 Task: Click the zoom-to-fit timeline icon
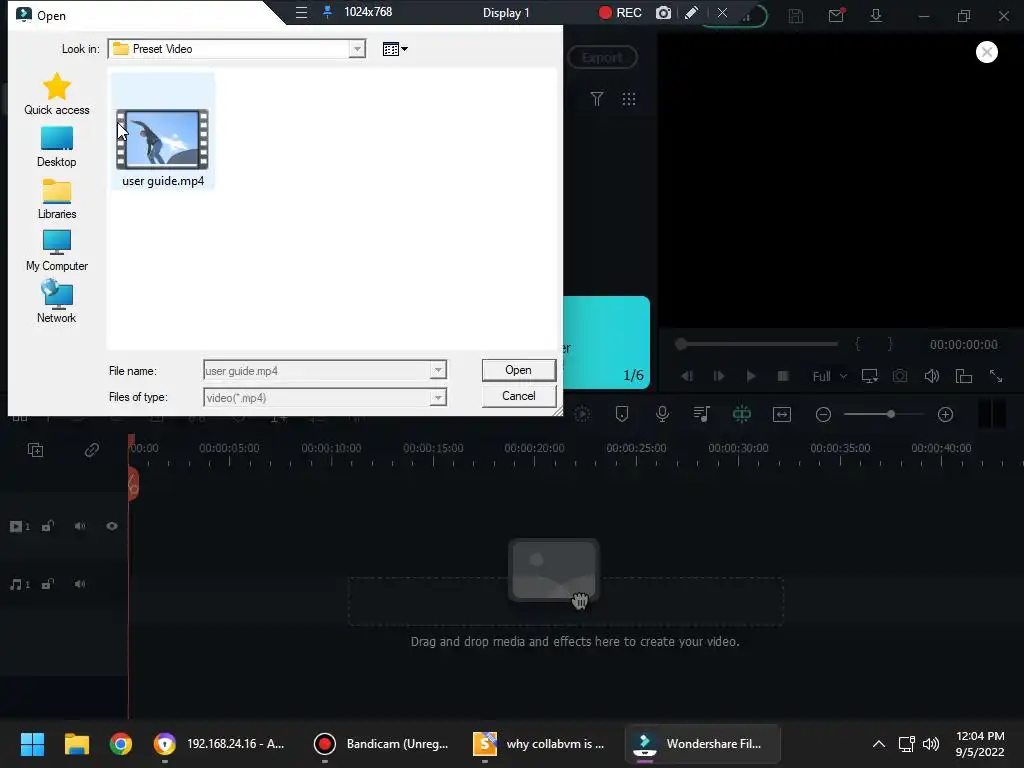tap(782, 414)
